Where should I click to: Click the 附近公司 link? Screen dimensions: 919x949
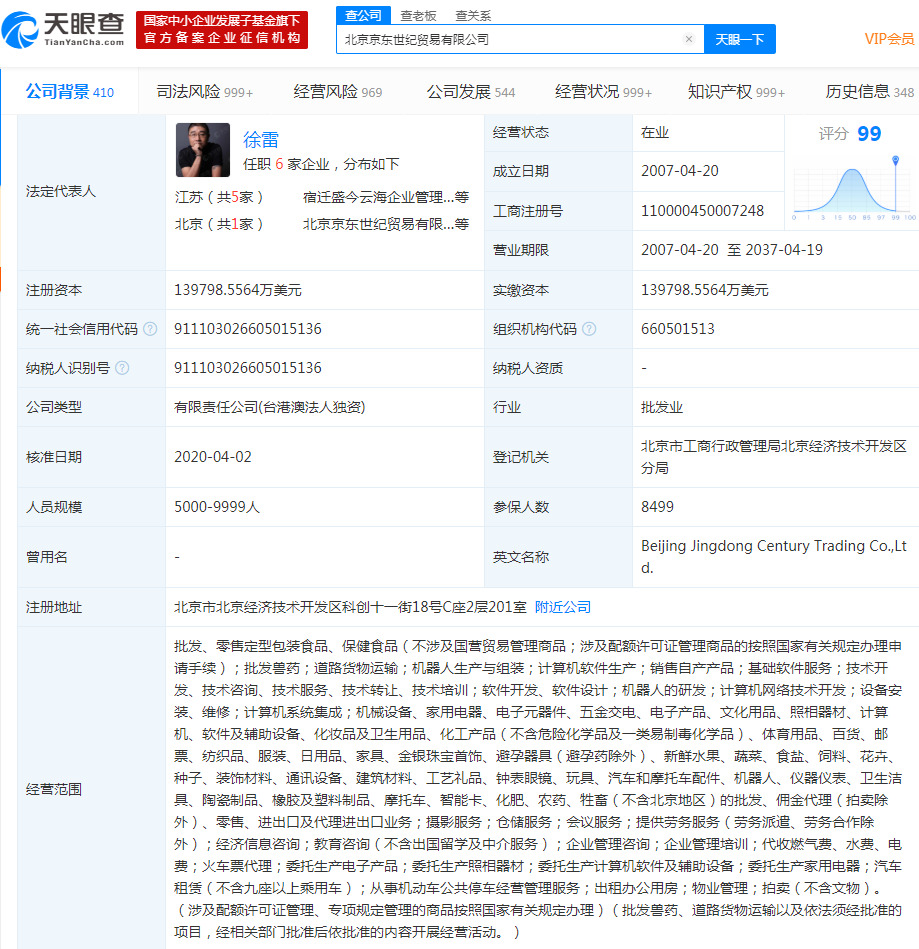point(563,607)
